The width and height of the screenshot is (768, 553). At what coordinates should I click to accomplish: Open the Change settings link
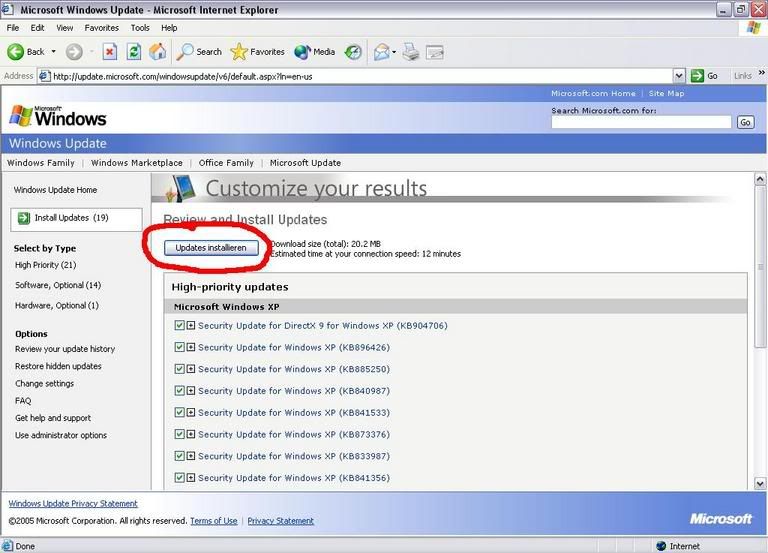point(44,384)
